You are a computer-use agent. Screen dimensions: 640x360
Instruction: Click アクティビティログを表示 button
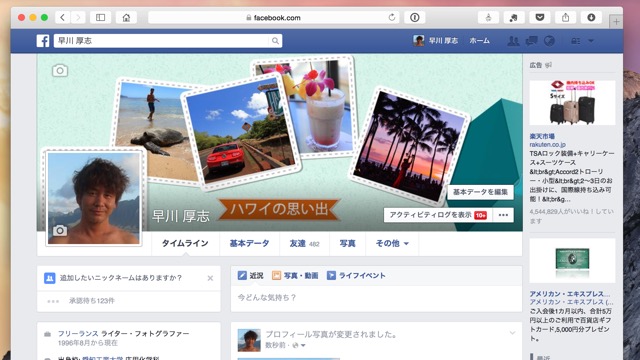pyautogui.click(x=438, y=215)
